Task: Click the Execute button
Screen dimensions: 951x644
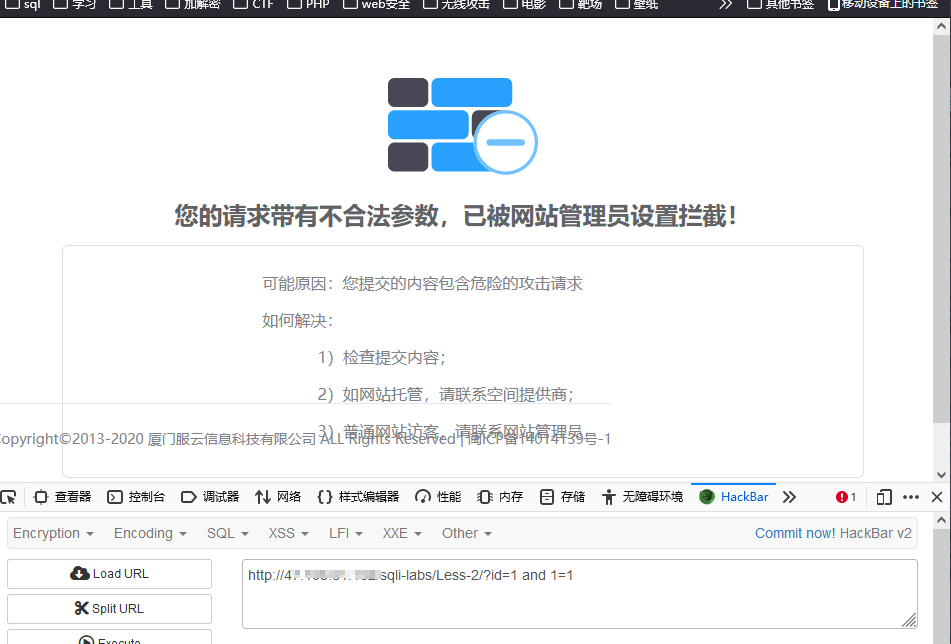Action: tap(109, 638)
